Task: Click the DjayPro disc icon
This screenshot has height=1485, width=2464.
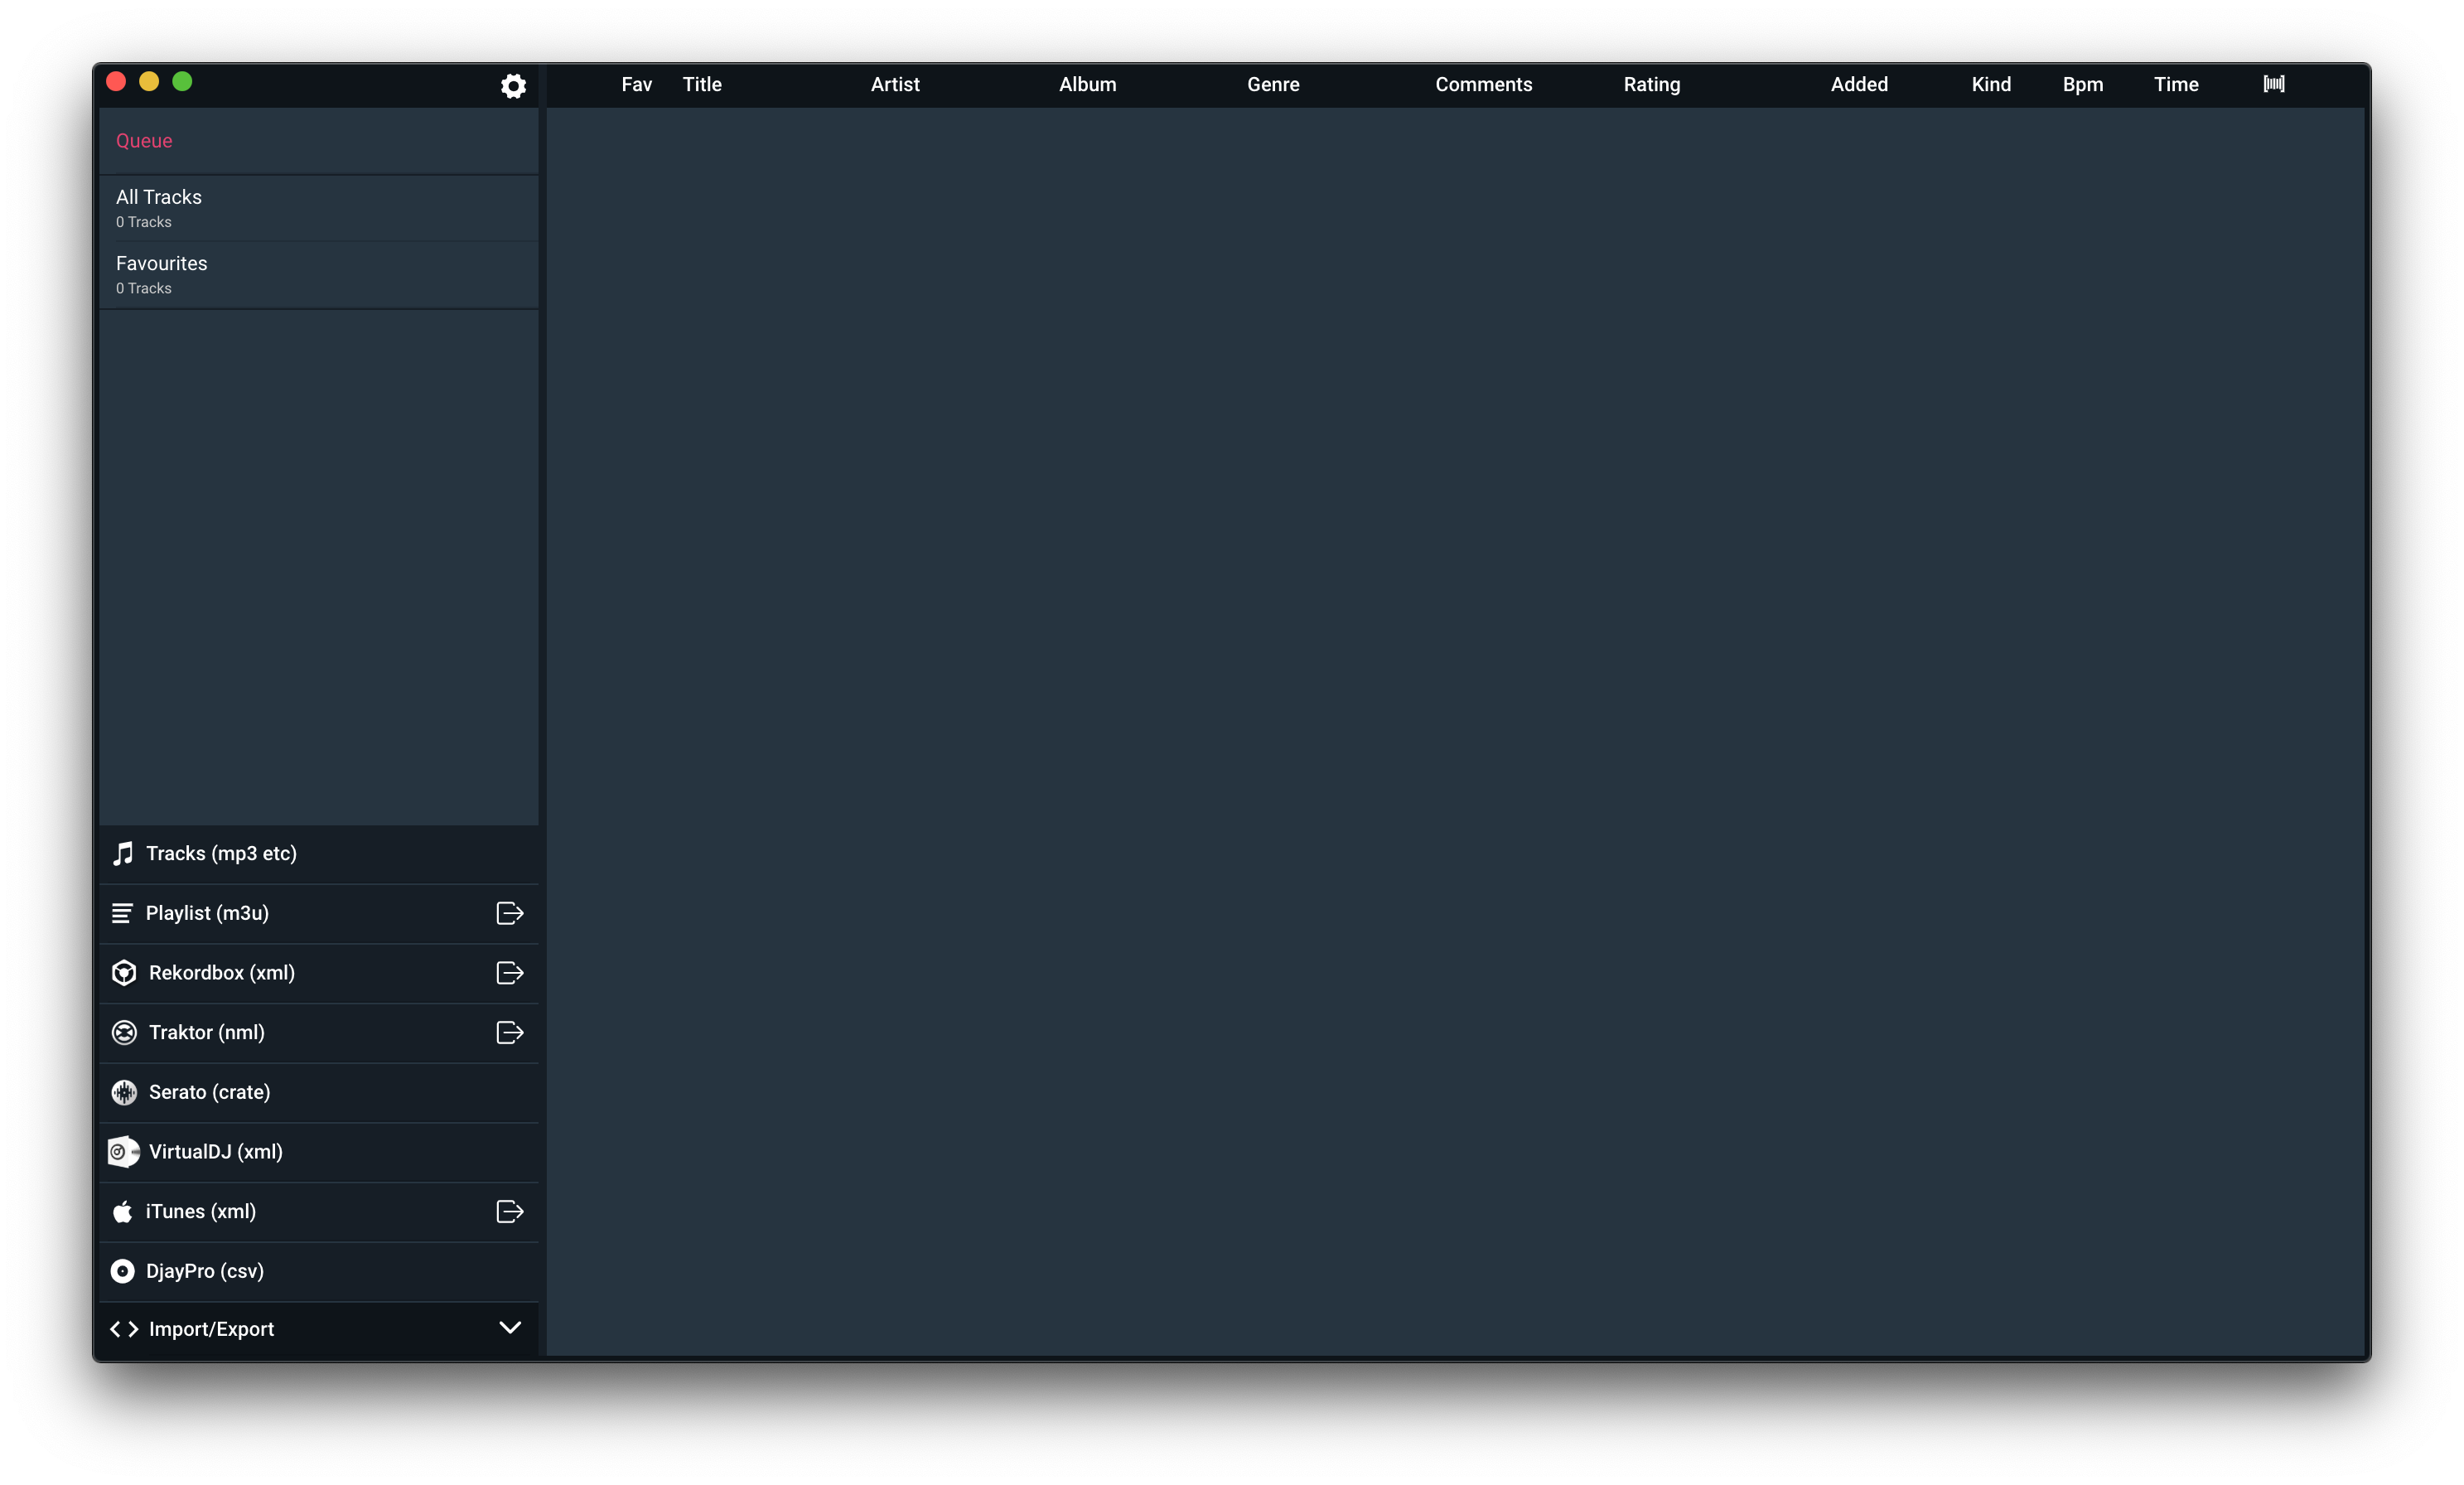Action: (122, 1271)
